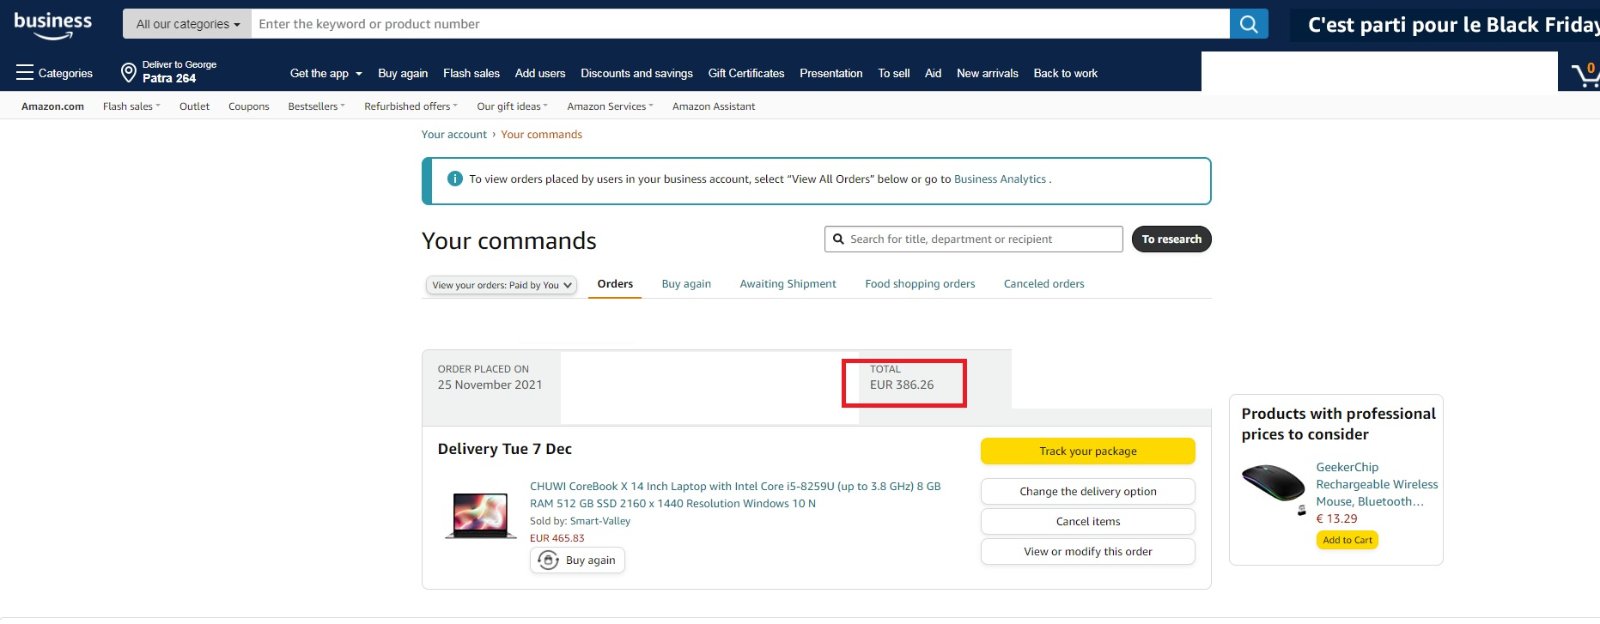
Task: Click the magnifier search button
Action: pyautogui.click(x=1249, y=24)
